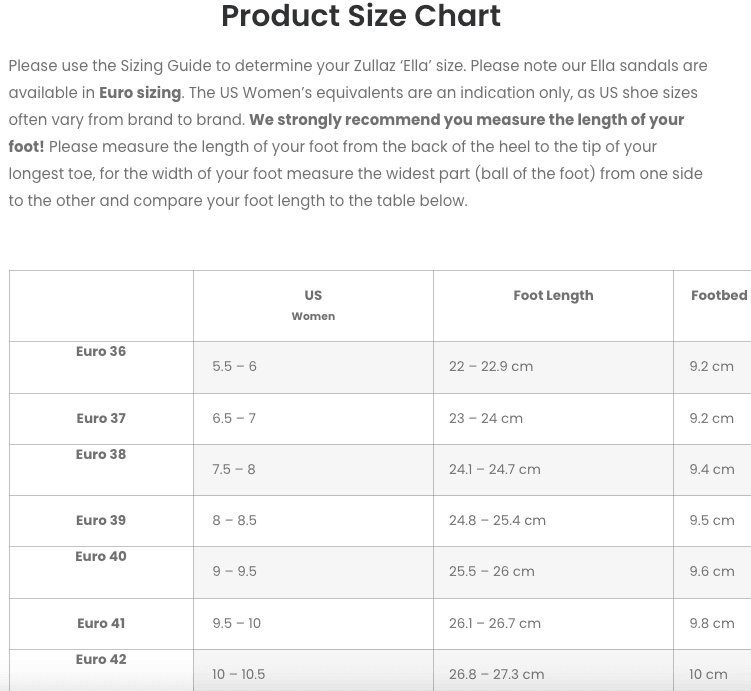Click the US Women column header
This screenshot has width=751, height=691.
click(313, 305)
